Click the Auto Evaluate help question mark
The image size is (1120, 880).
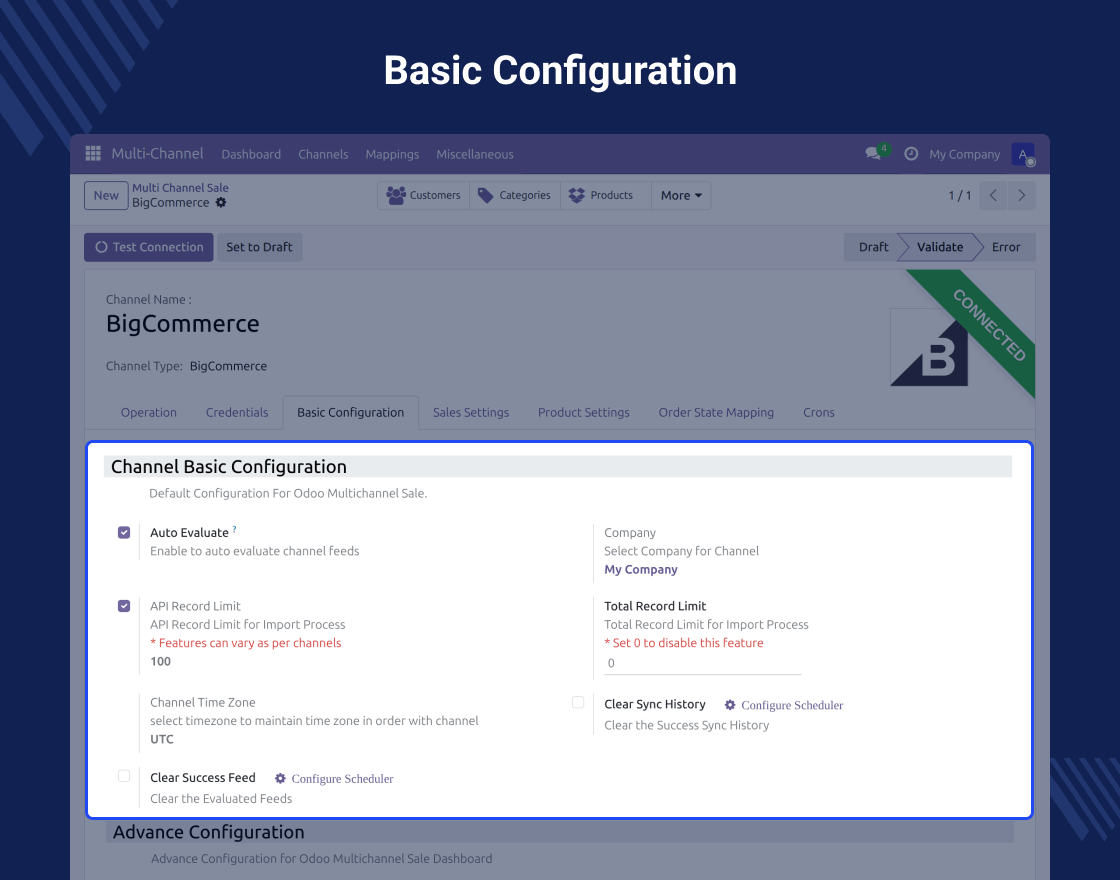click(x=234, y=529)
